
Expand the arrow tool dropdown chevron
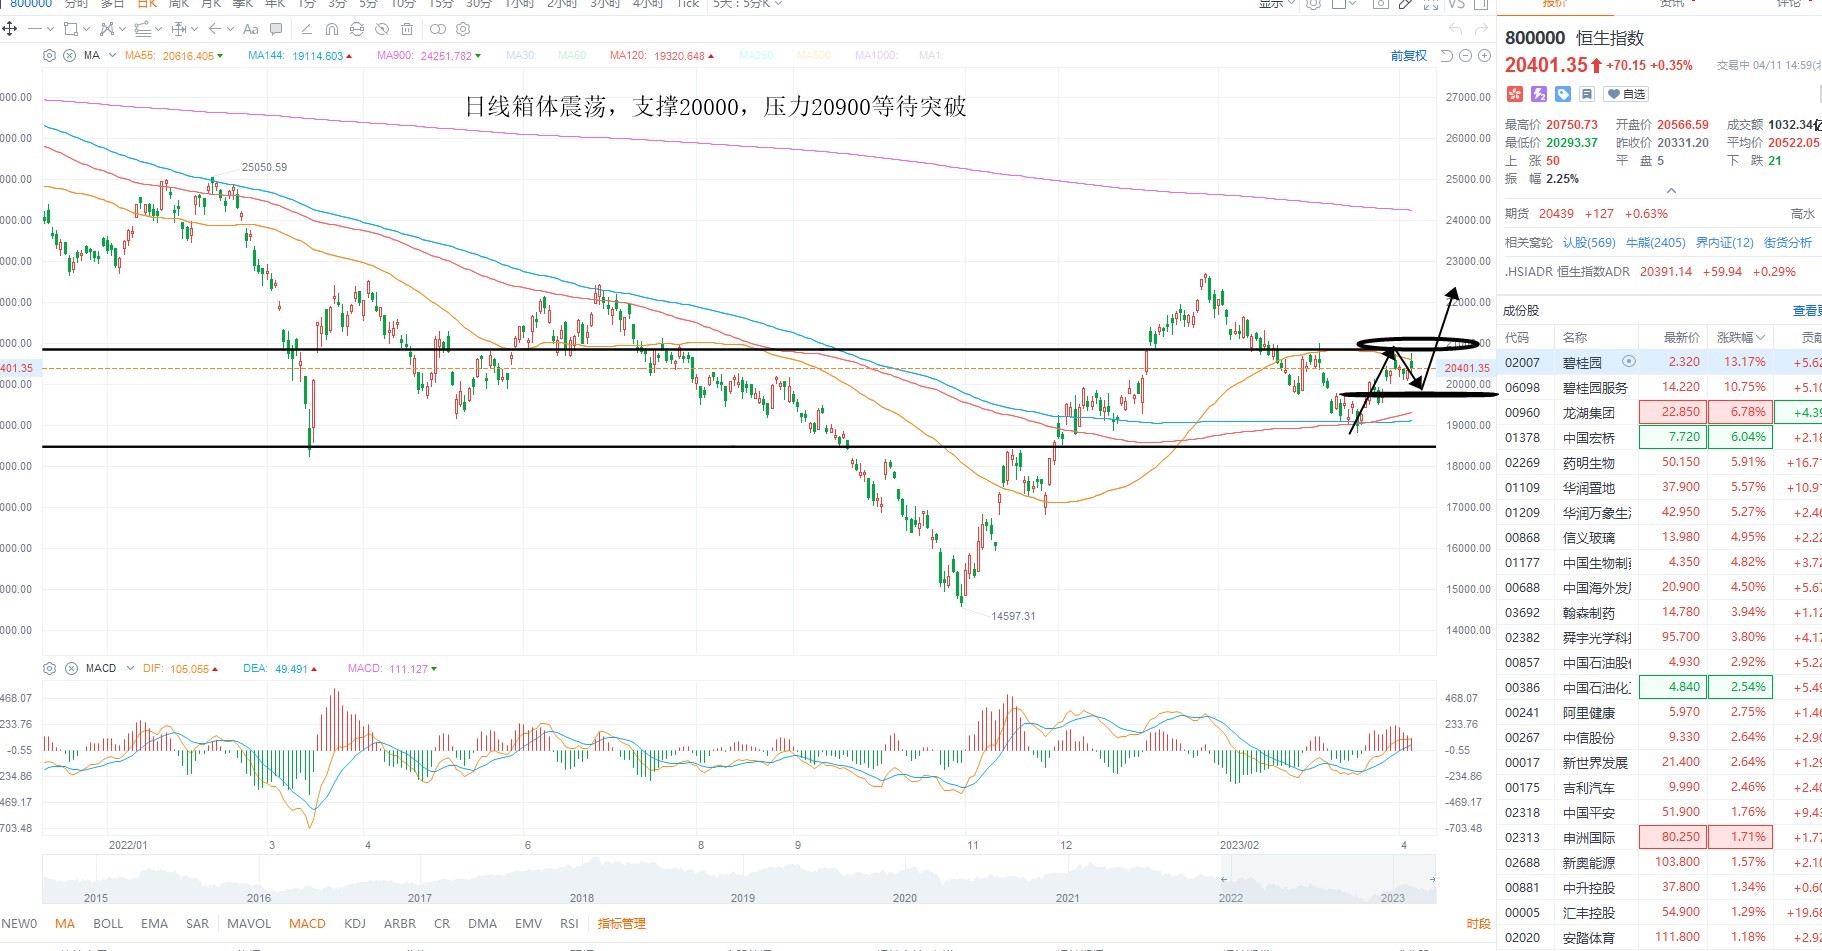tap(230, 29)
